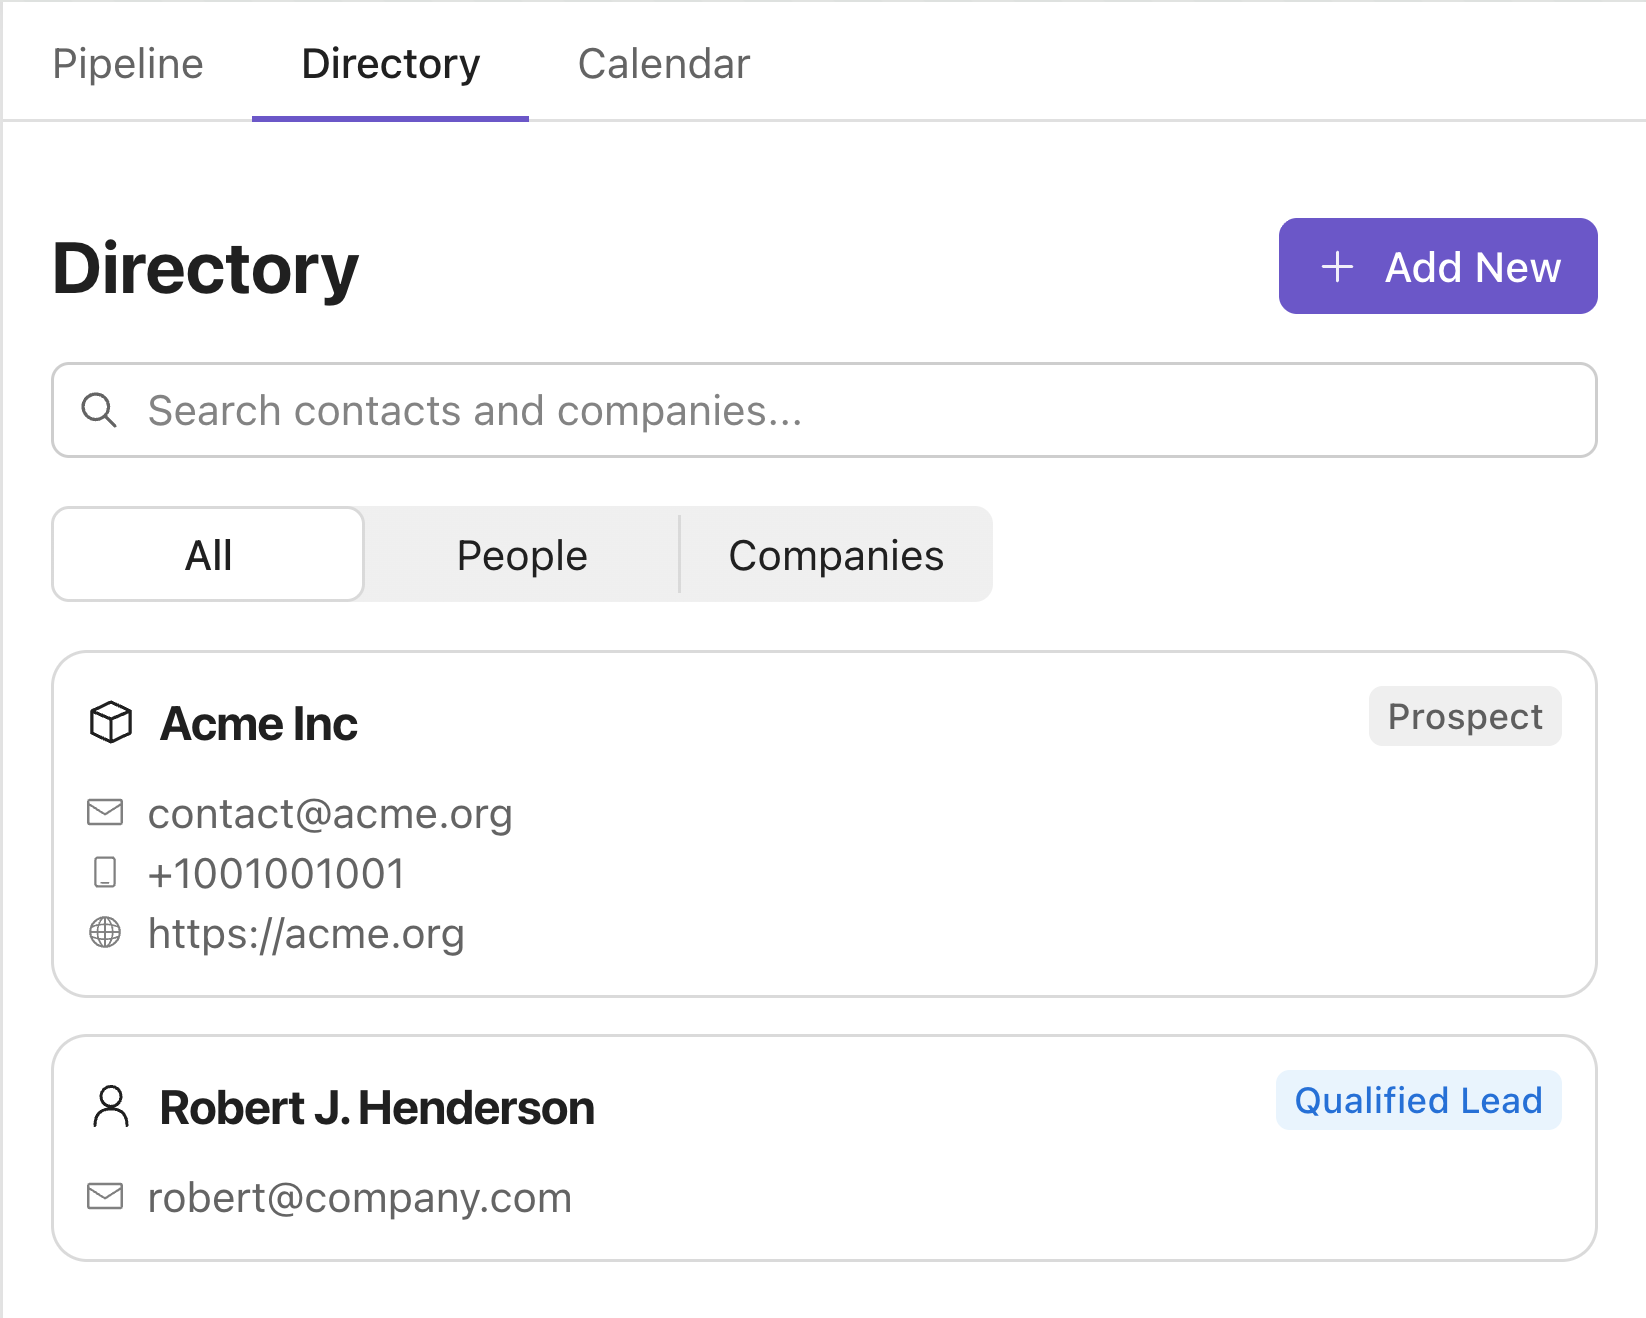Select the All filter segment
The image size is (1646, 1318).
pyautogui.click(x=208, y=555)
